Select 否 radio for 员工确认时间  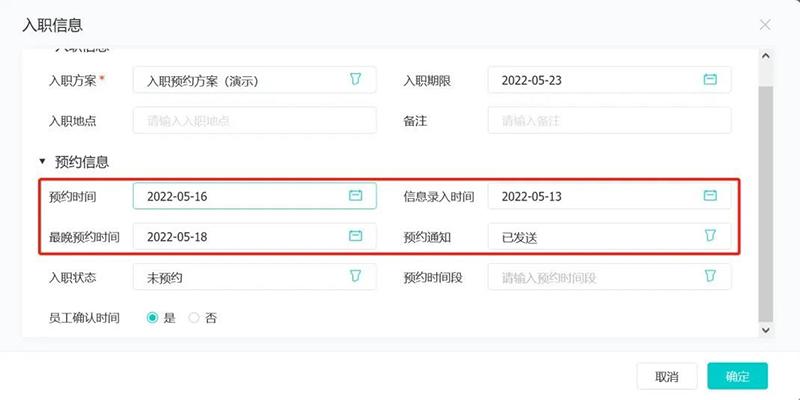[x=194, y=318]
